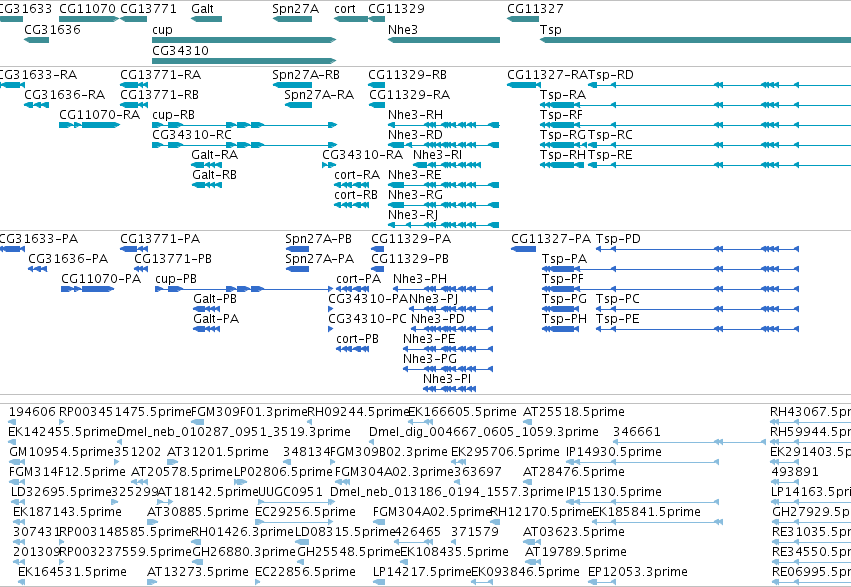Image resolution: width=851 pixels, height=587 pixels.
Task: Select EST RH01426.3prime label
Action: [242, 532]
